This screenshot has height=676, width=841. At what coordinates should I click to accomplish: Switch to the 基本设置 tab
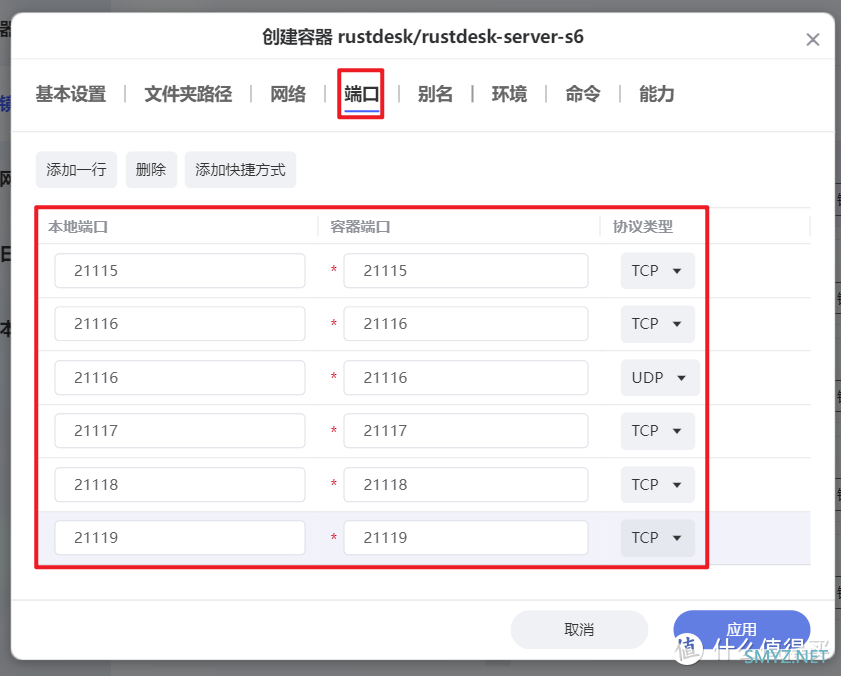click(71, 94)
